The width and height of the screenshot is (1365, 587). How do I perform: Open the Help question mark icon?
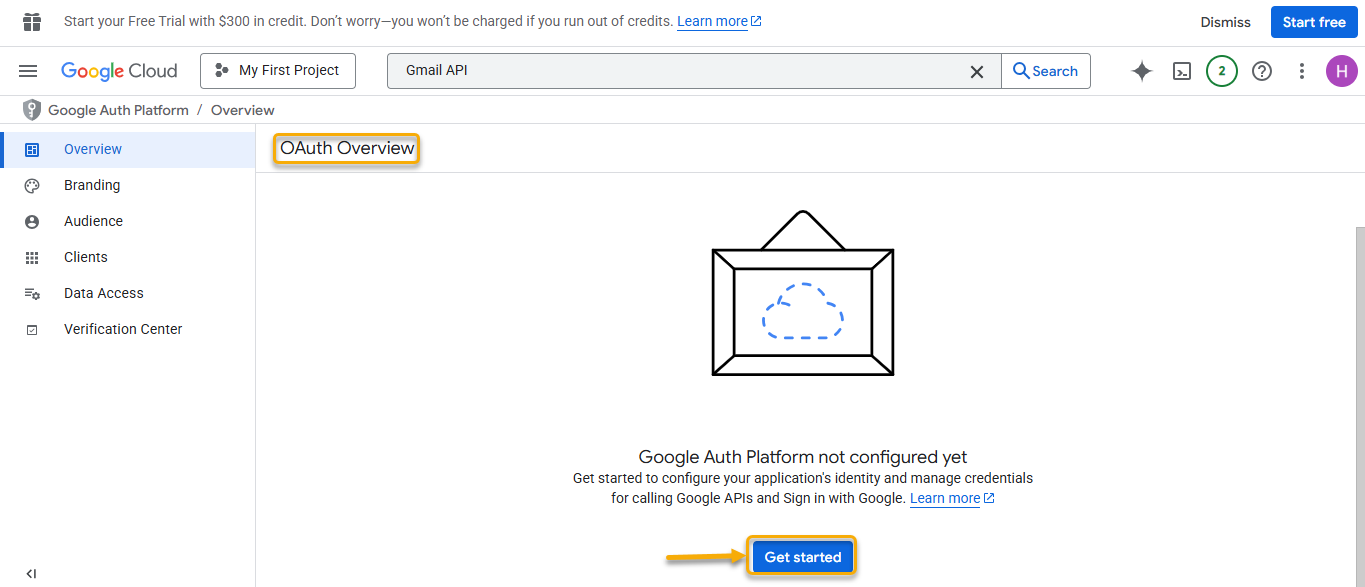(1262, 71)
